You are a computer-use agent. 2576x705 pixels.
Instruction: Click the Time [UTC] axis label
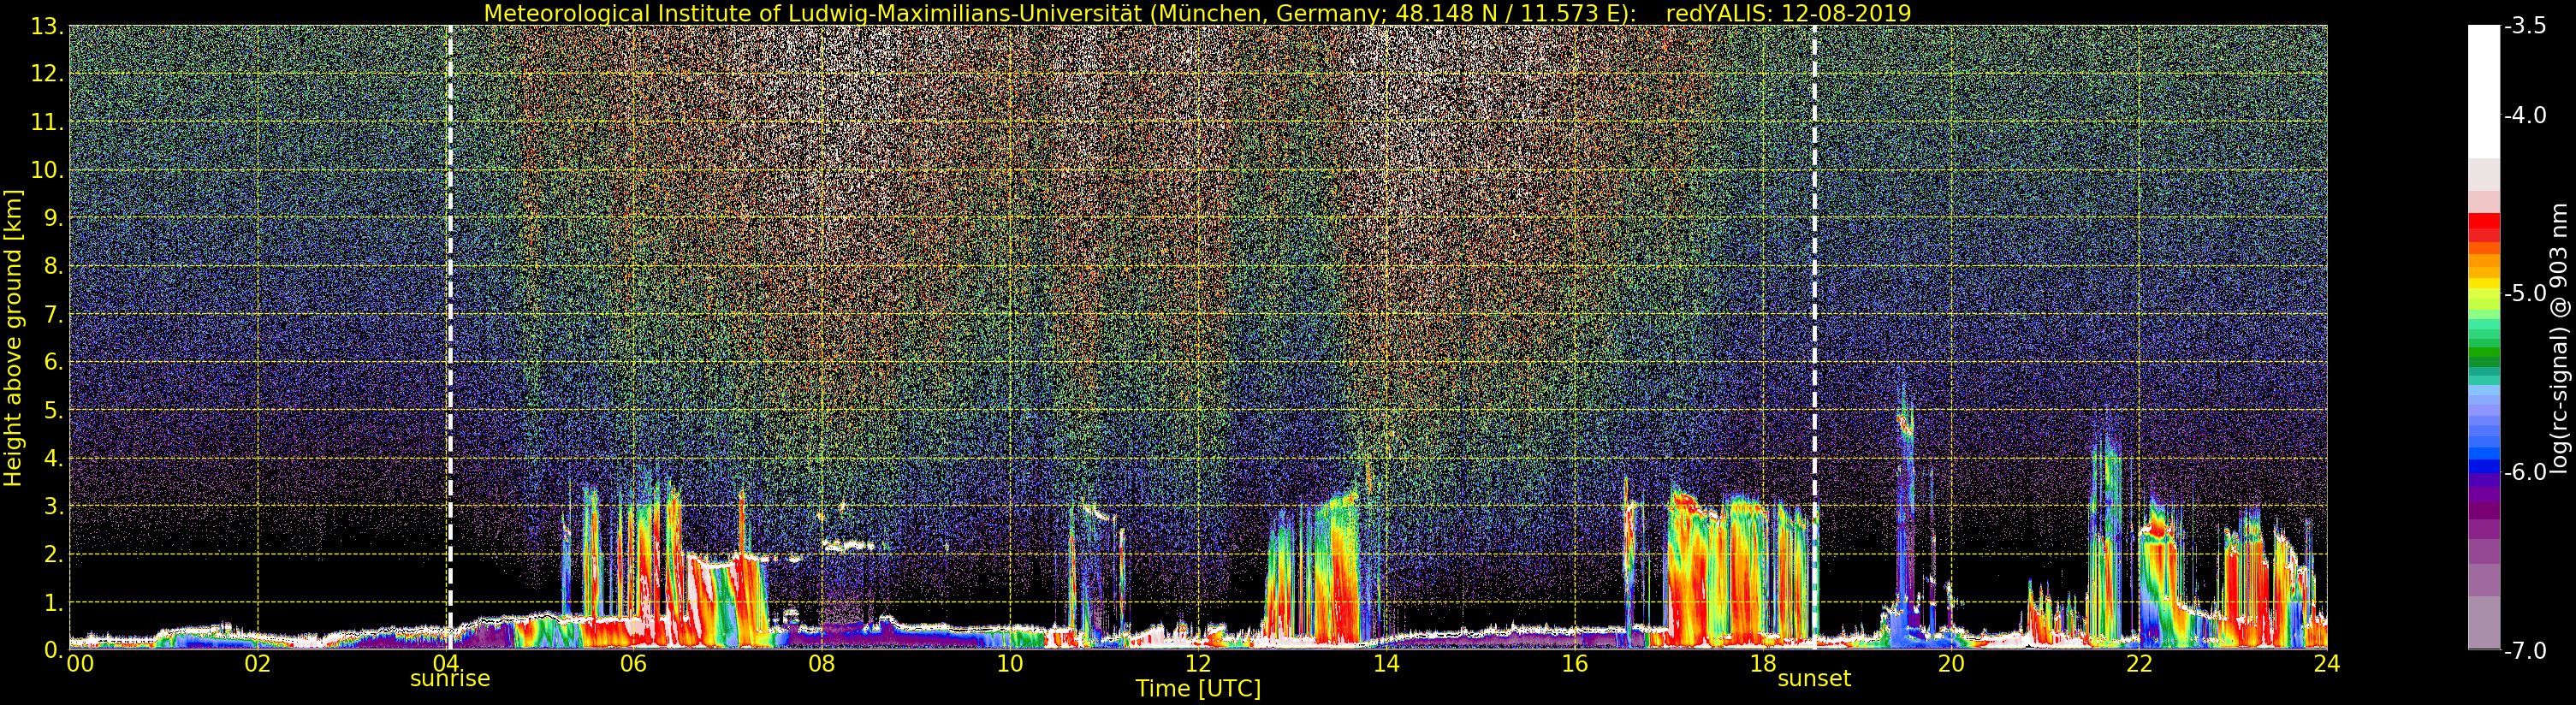(x=1197, y=689)
